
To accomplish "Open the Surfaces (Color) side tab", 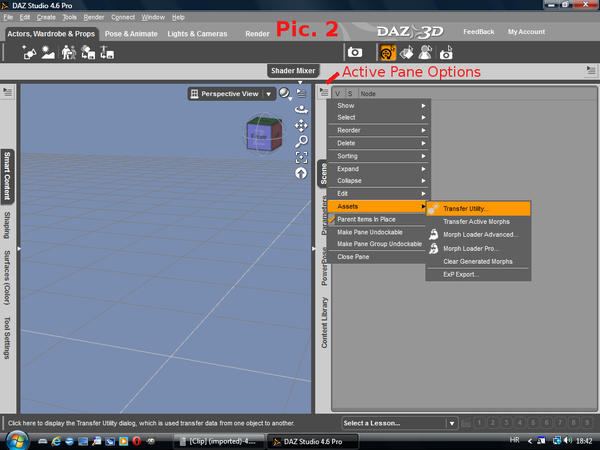I will point(7,278).
